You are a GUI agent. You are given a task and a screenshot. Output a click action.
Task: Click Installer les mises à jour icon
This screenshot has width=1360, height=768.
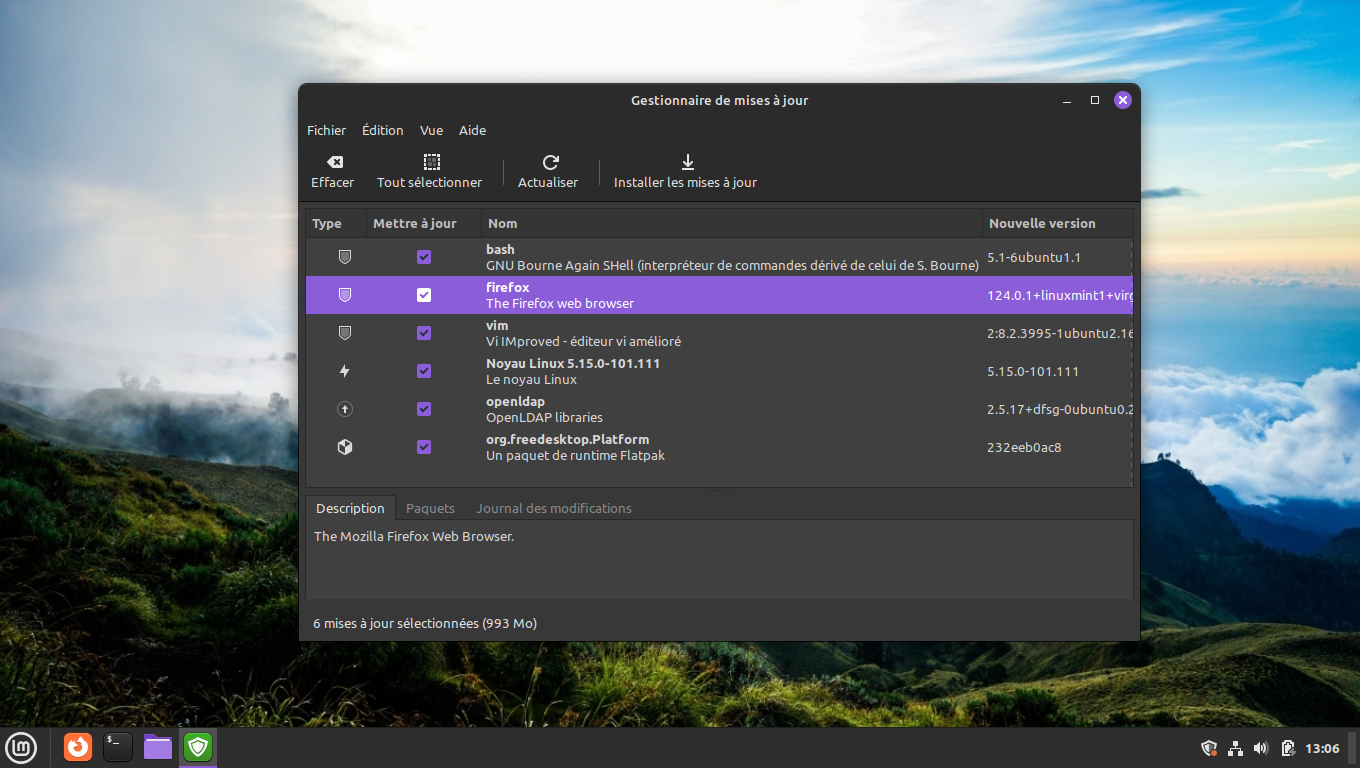pos(686,162)
